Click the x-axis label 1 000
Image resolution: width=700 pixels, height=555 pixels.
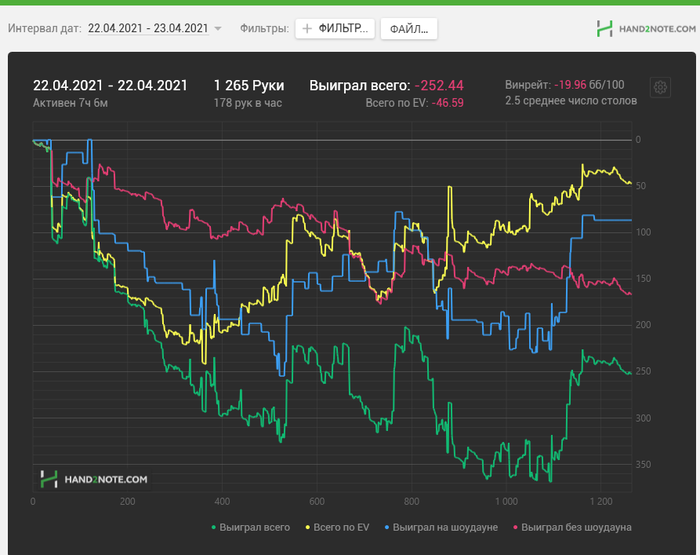point(506,501)
